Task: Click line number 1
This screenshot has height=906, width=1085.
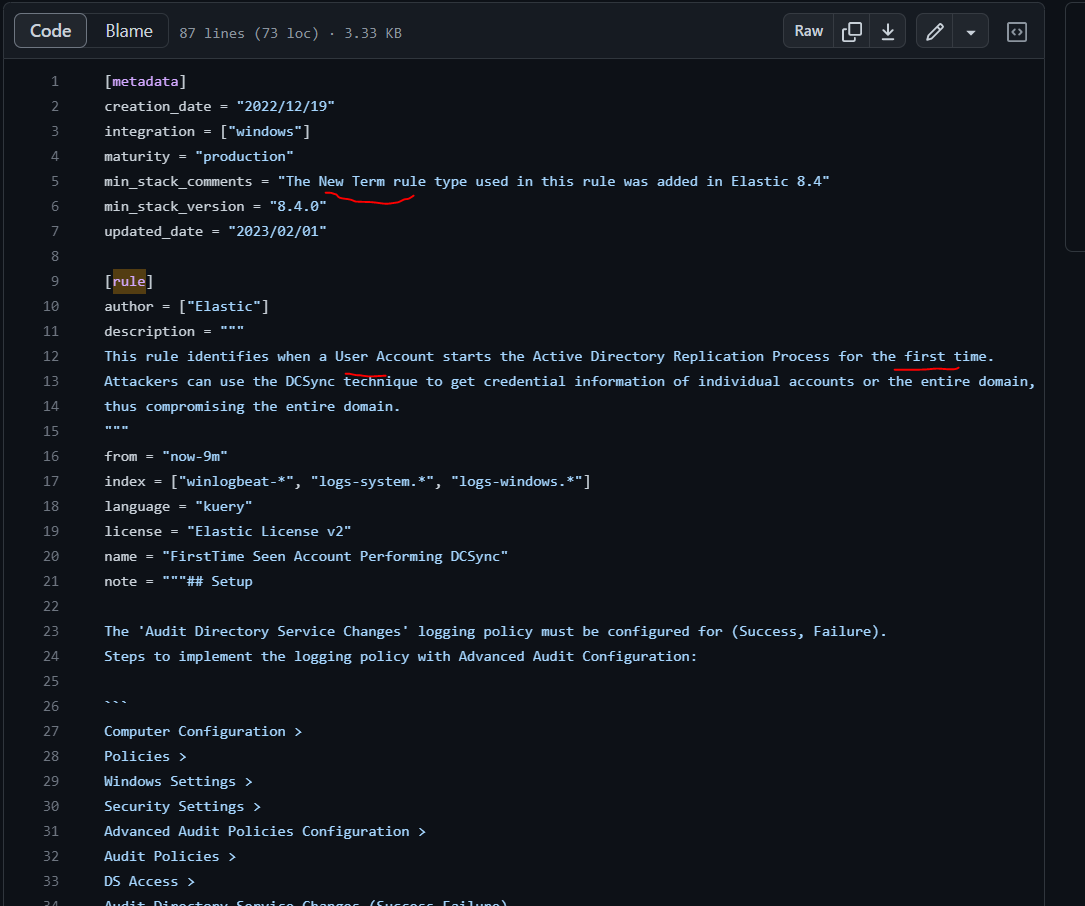Action: (54, 81)
